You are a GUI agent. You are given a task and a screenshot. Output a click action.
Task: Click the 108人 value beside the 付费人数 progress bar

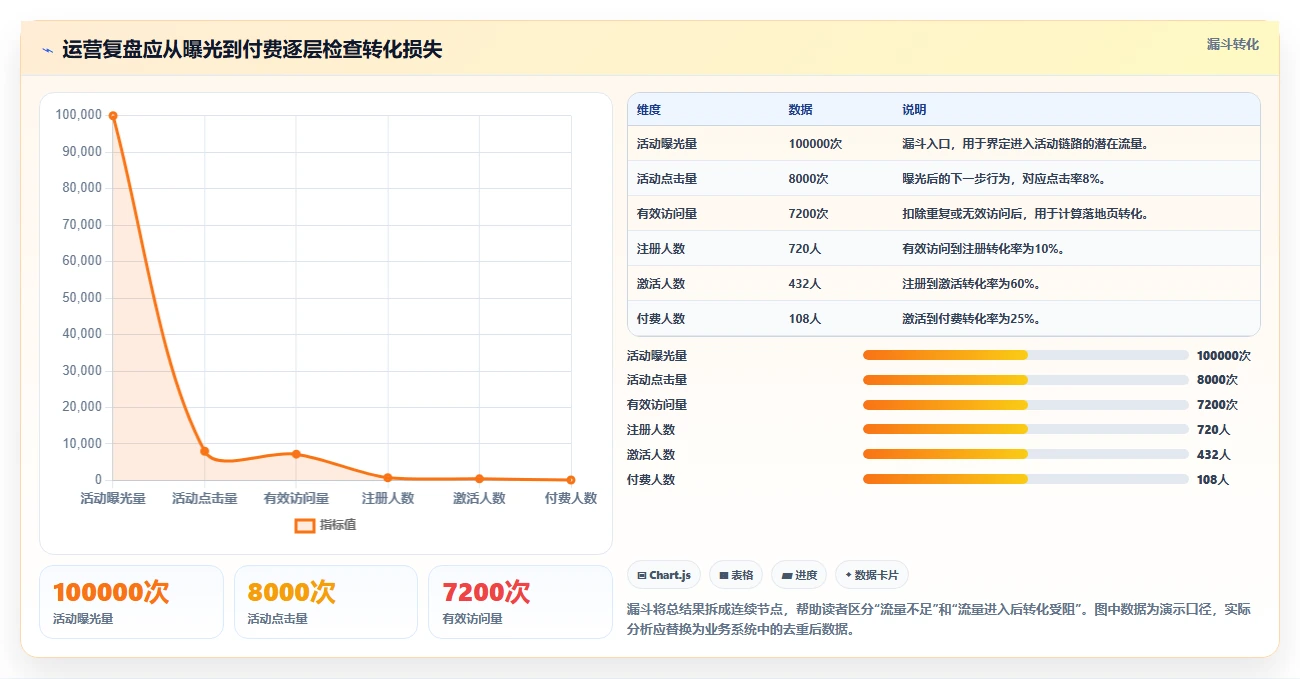point(1213,480)
